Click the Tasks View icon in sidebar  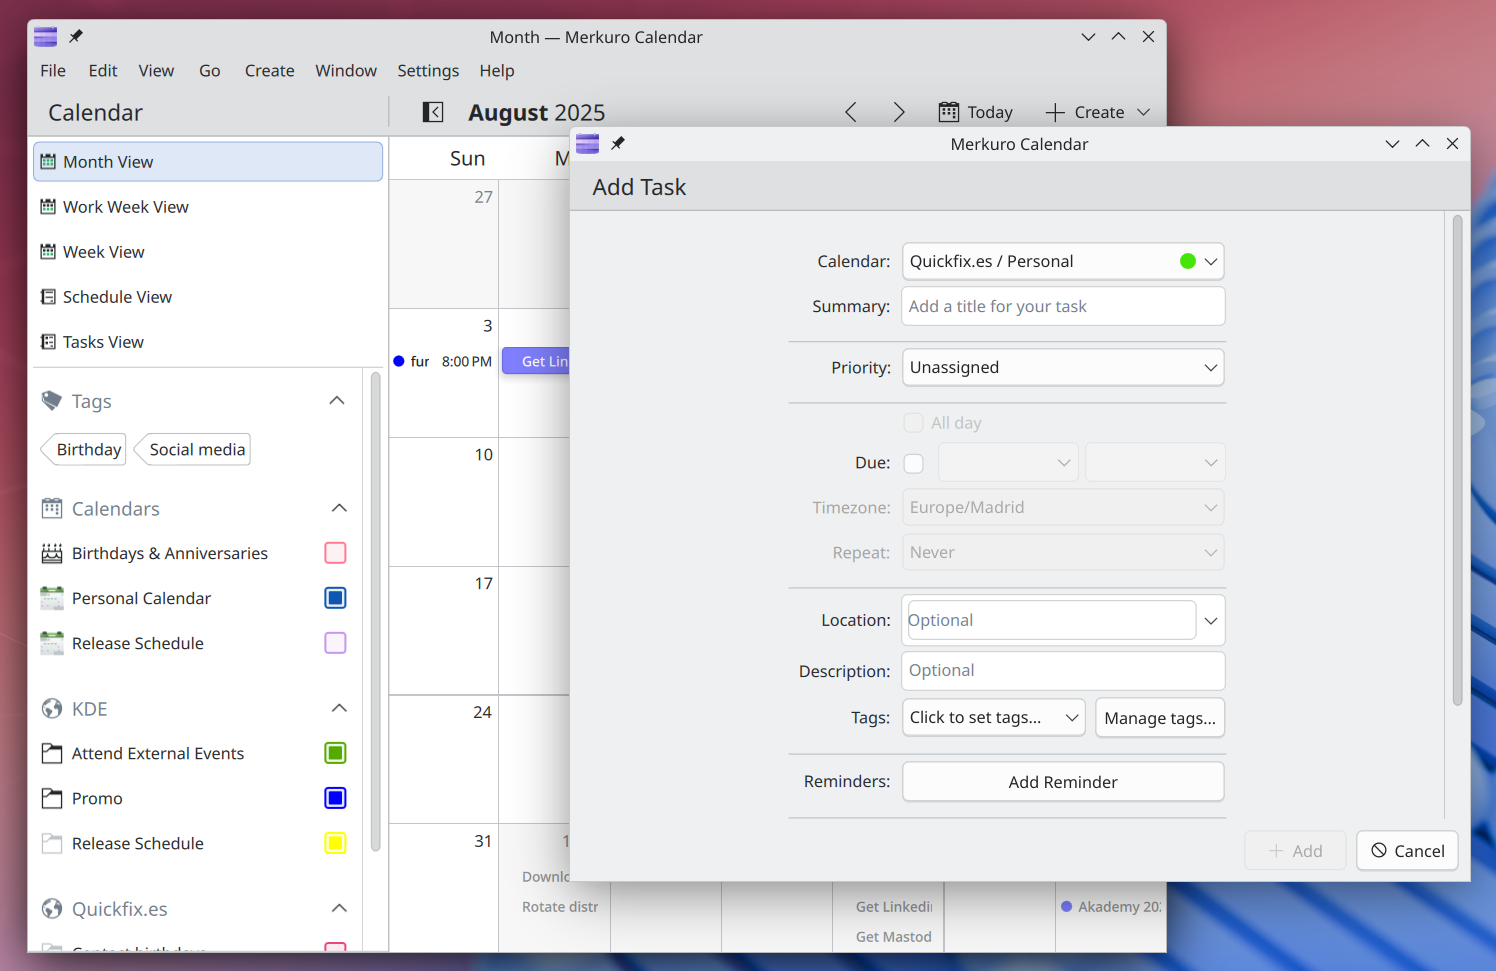click(x=48, y=342)
